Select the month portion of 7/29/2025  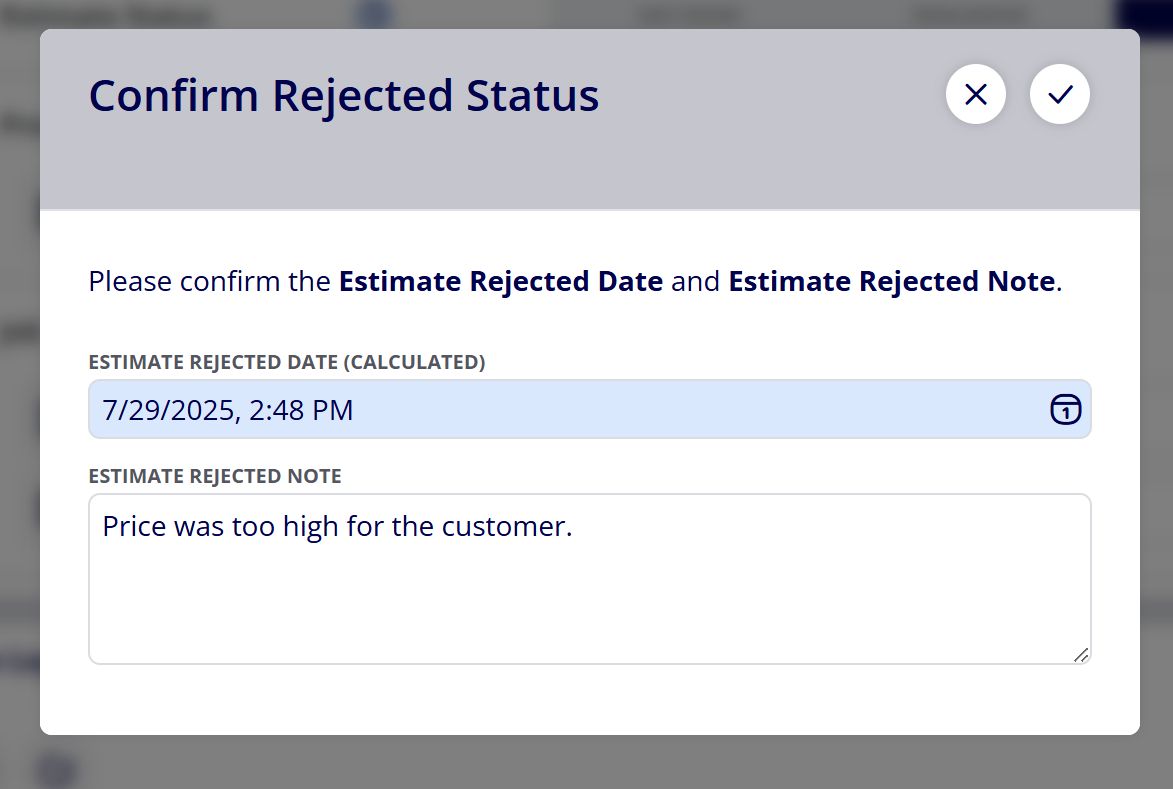coord(108,410)
